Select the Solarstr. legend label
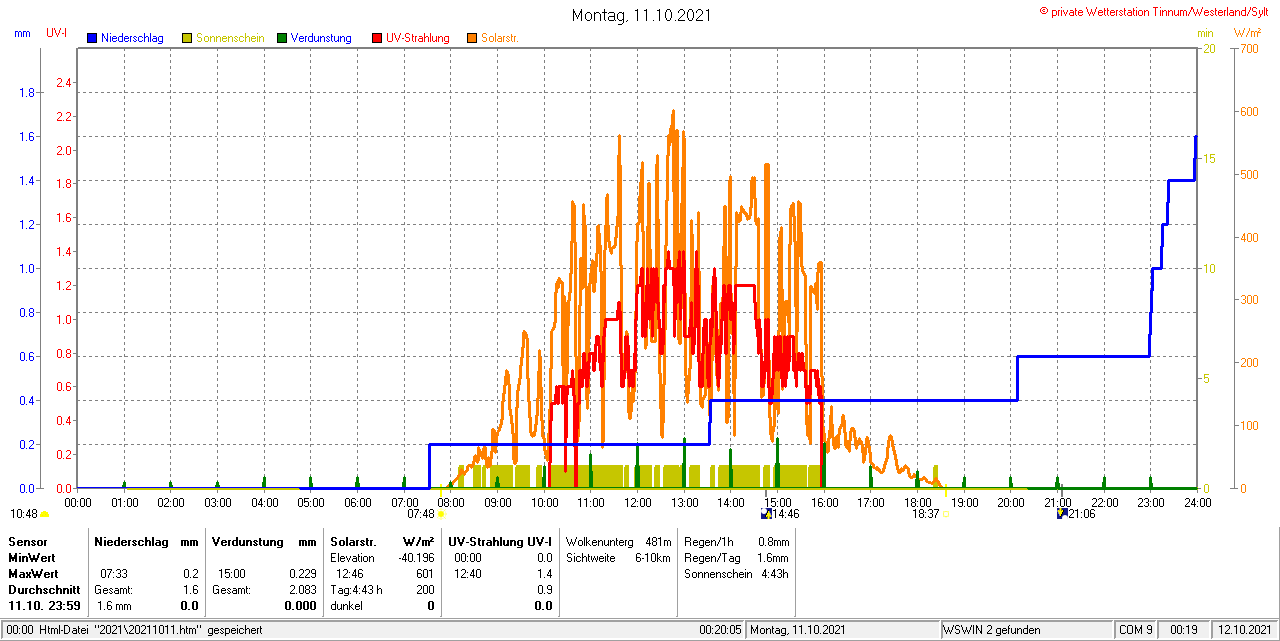1280x641 pixels. [499, 38]
